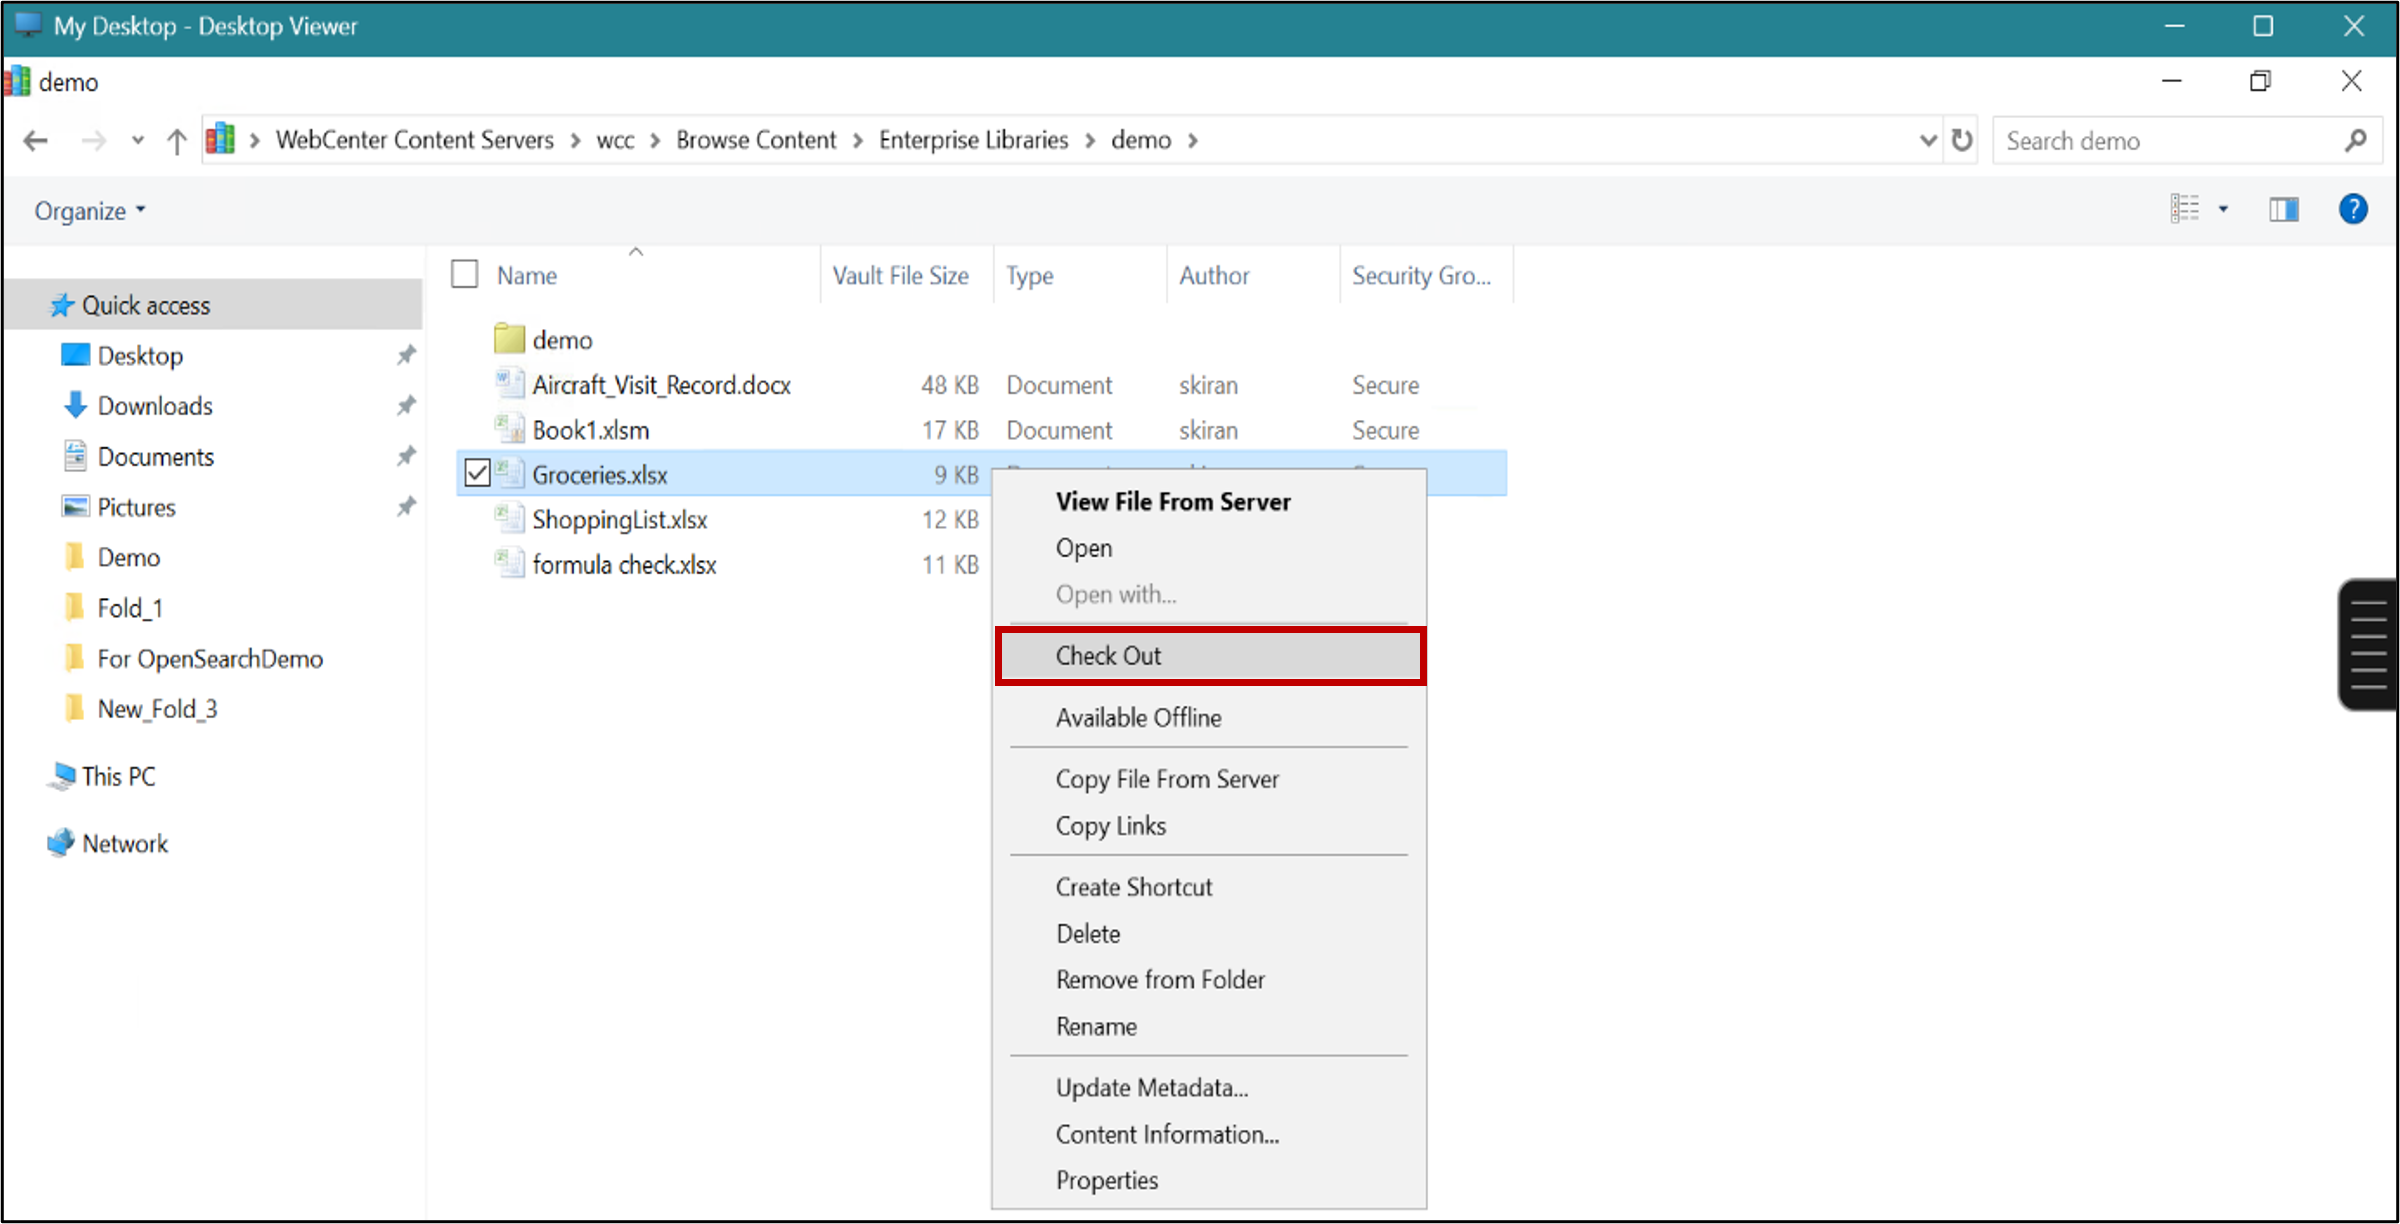Click the Back navigation arrow
Screen dimensions: 2400x1224
[36, 141]
